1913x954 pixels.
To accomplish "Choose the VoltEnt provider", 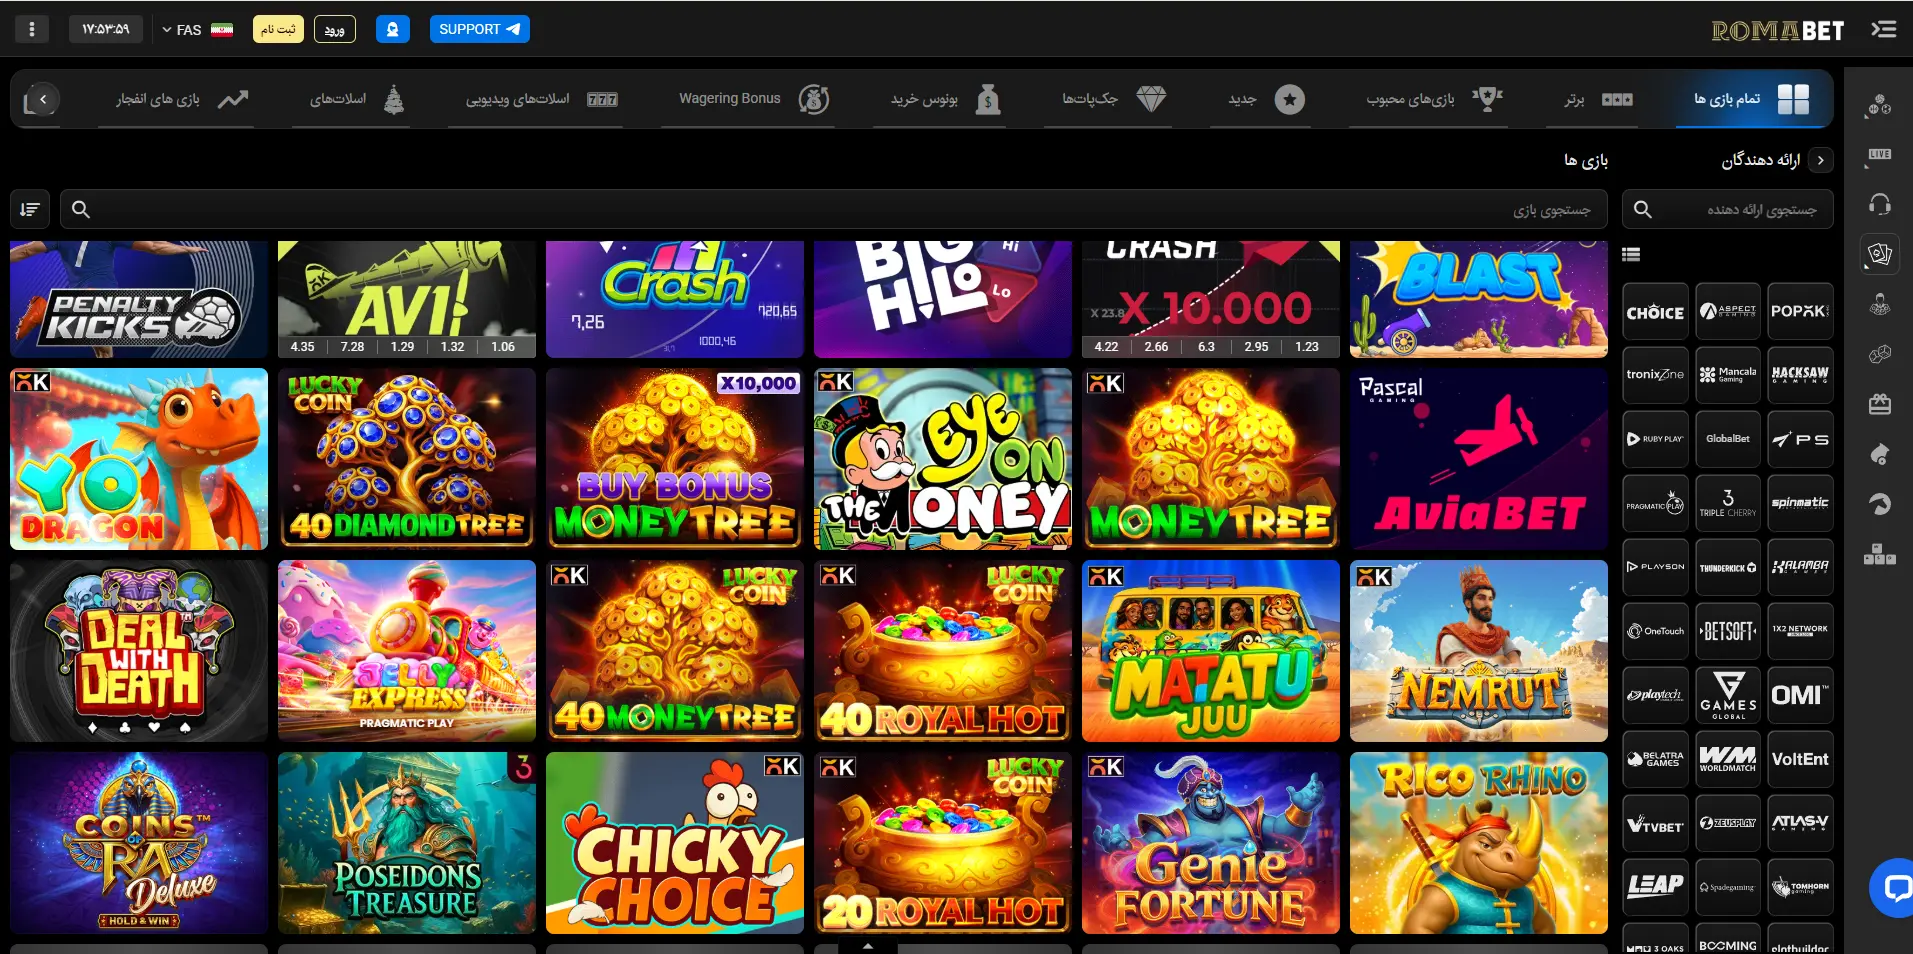I will (1799, 759).
